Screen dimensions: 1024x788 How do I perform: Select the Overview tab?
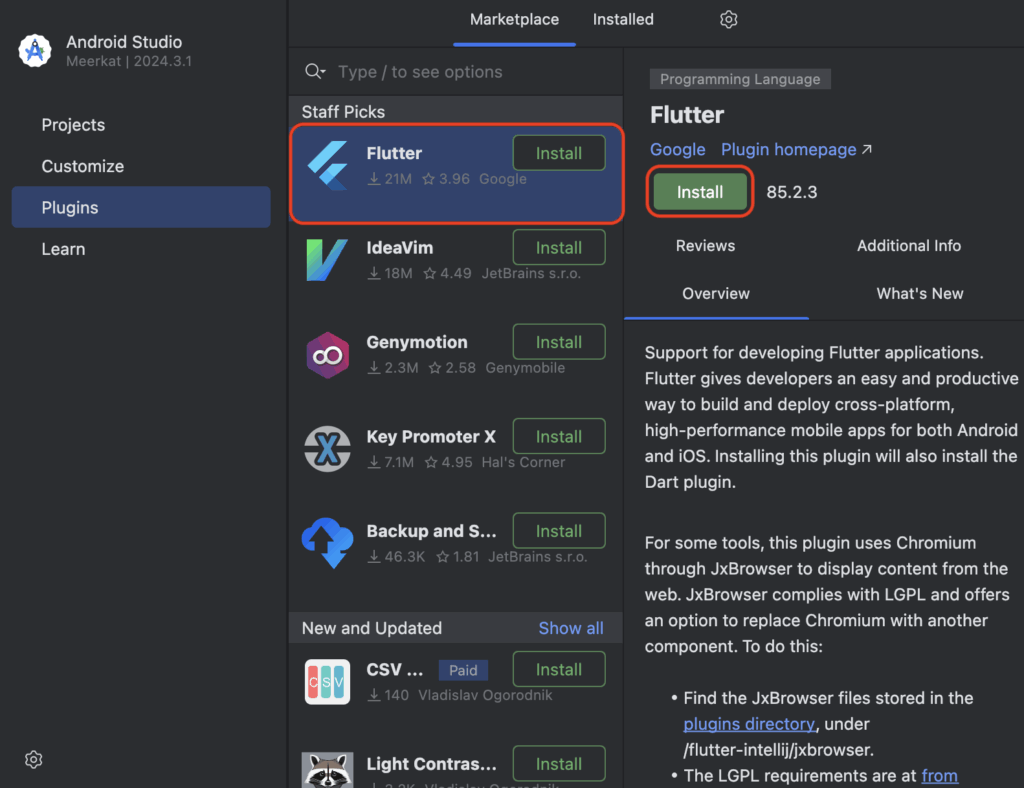click(716, 294)
